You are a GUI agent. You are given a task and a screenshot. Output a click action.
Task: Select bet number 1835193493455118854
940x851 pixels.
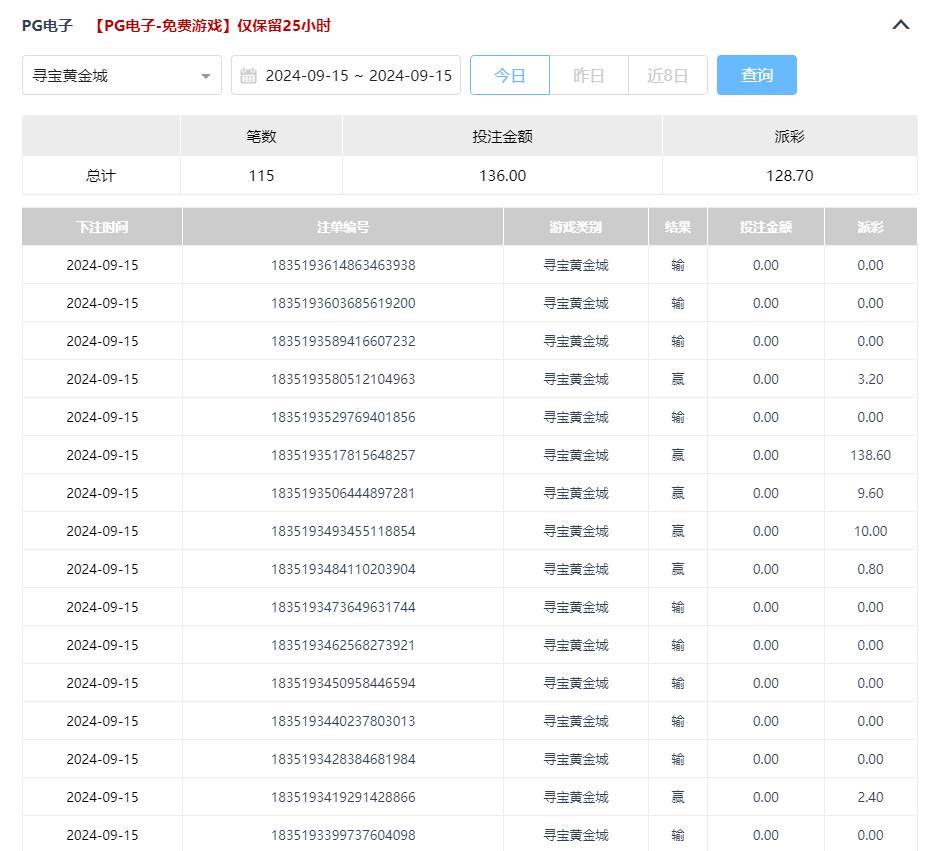coord(342,531)
